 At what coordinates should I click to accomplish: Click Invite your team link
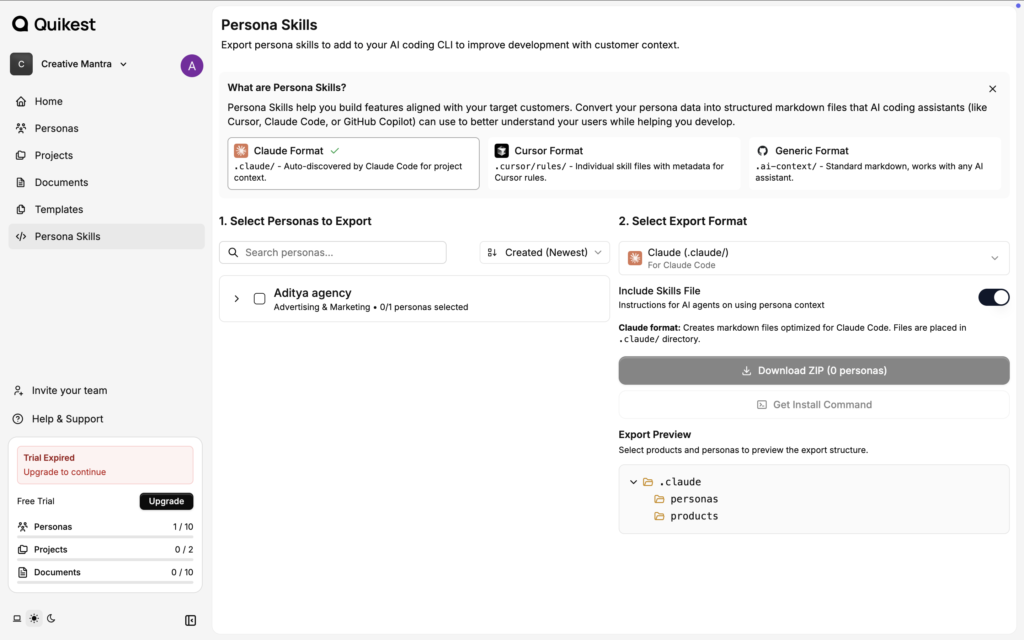click(x=70, y=391)
